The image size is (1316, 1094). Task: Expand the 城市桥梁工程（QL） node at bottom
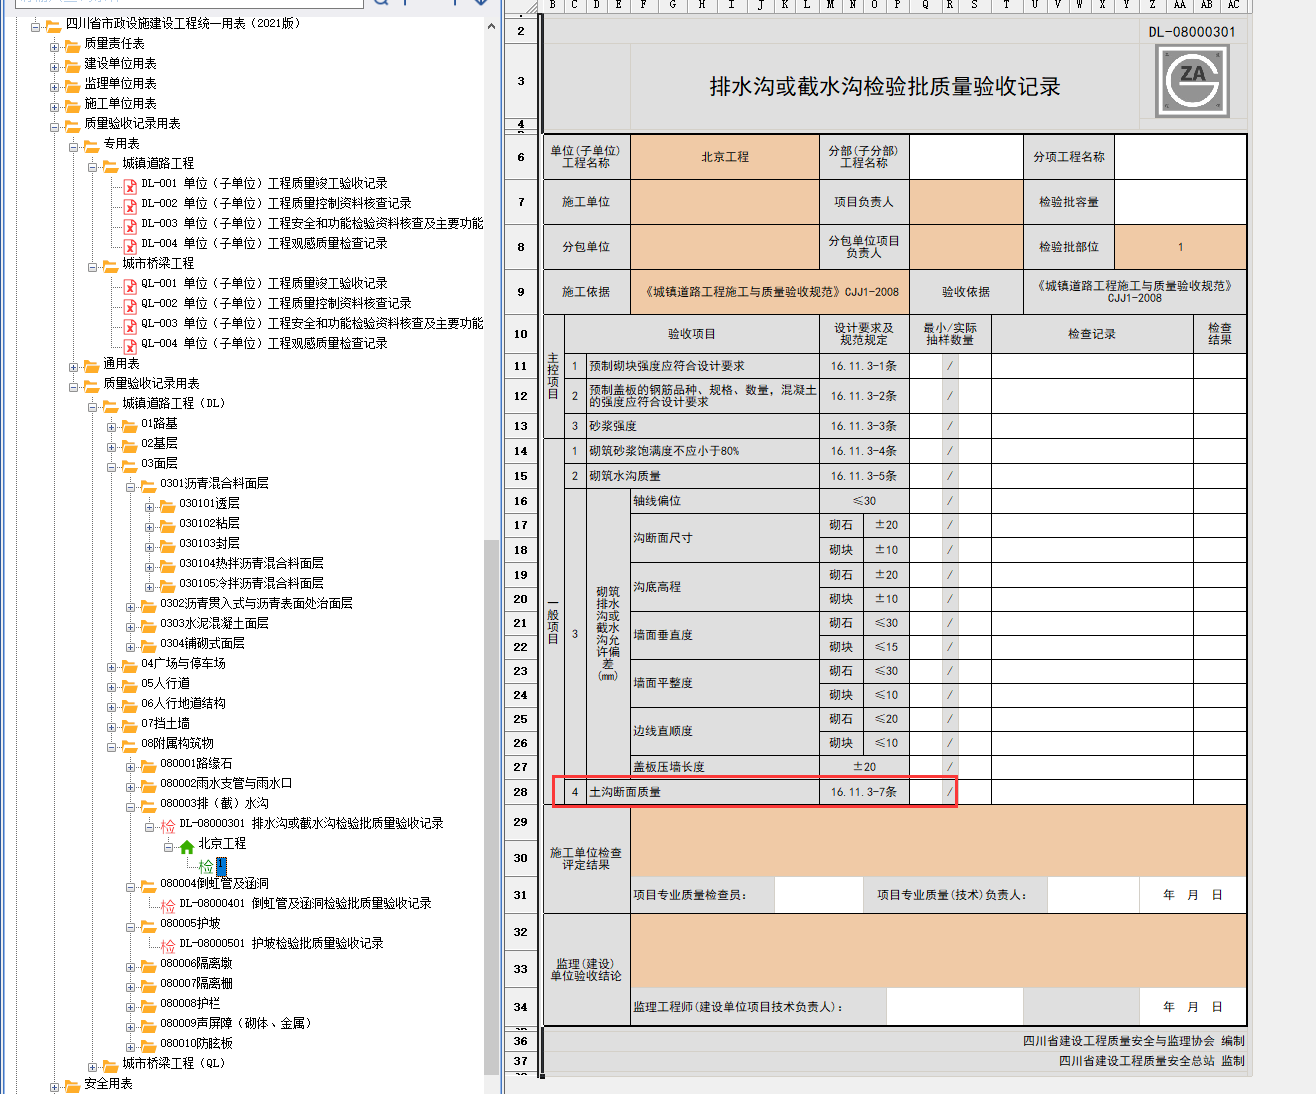(x=93, y=1066)
